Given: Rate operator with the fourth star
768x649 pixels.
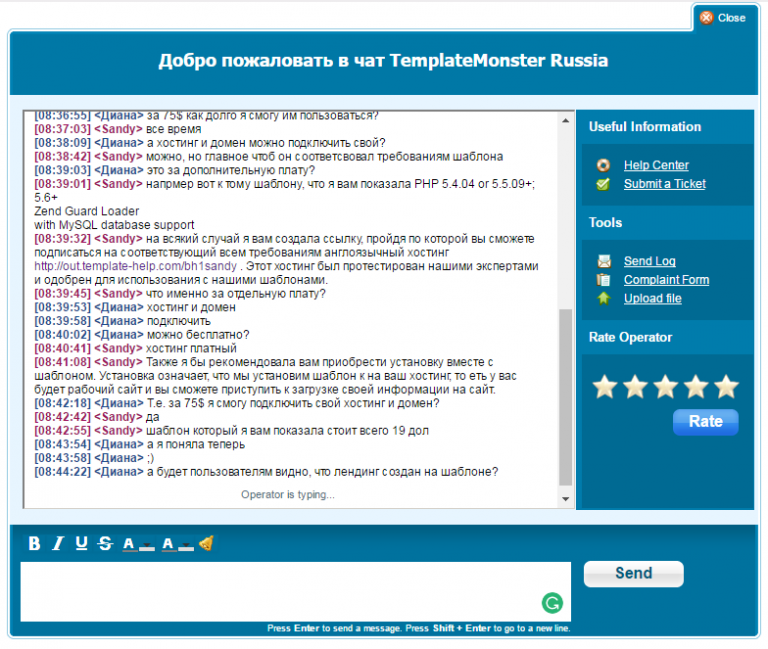Looking at the screenshot, I should tap(696, 386).
